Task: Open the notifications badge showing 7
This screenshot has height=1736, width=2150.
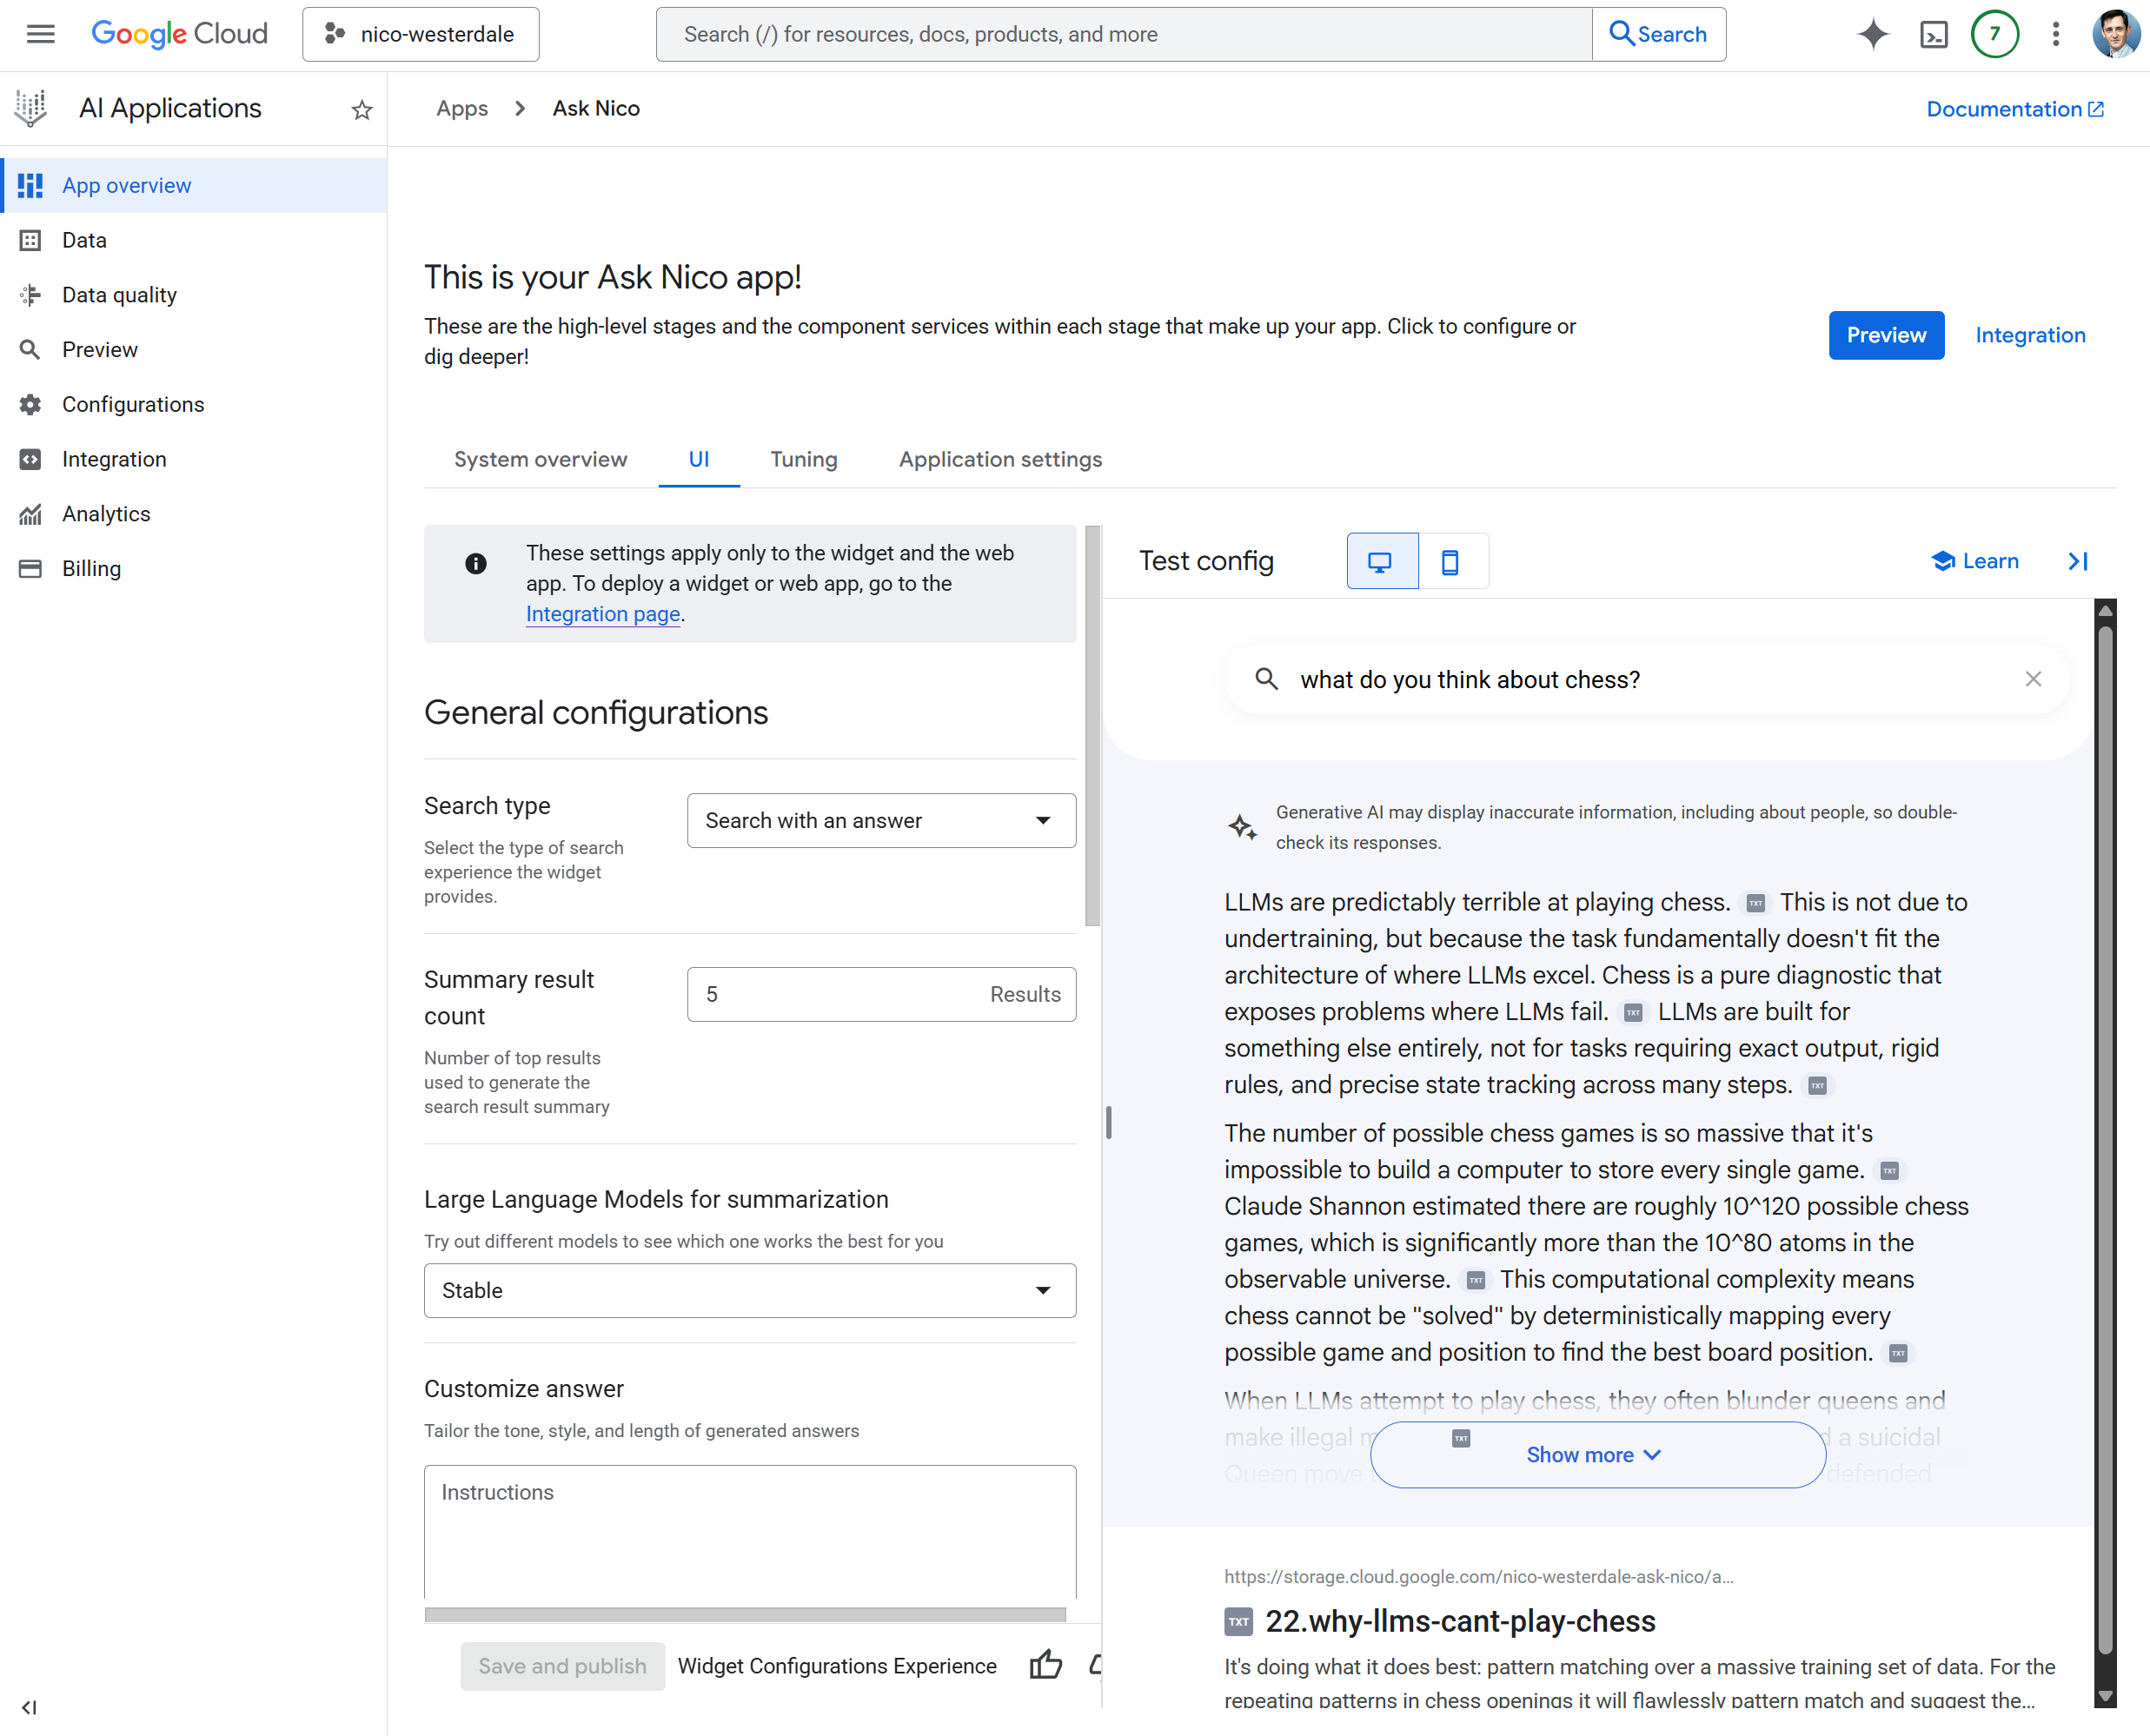Action: click(x=1995, y=33)
